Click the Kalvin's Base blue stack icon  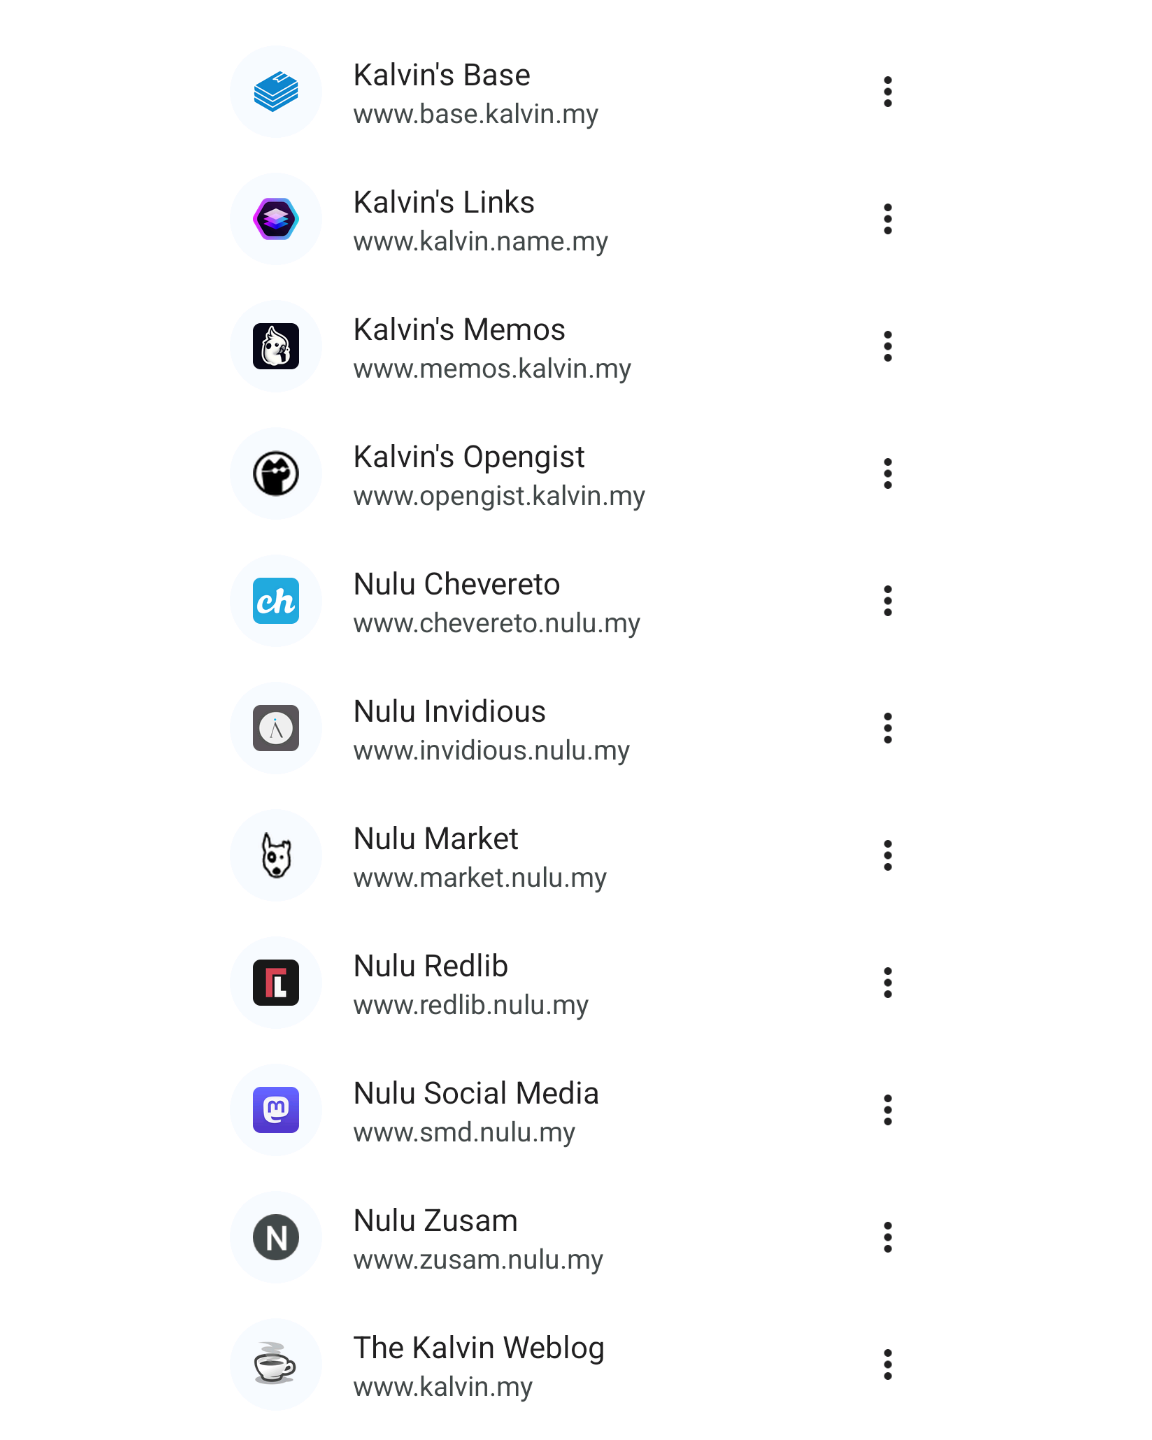pyautogui.click(x=276, y=92)
